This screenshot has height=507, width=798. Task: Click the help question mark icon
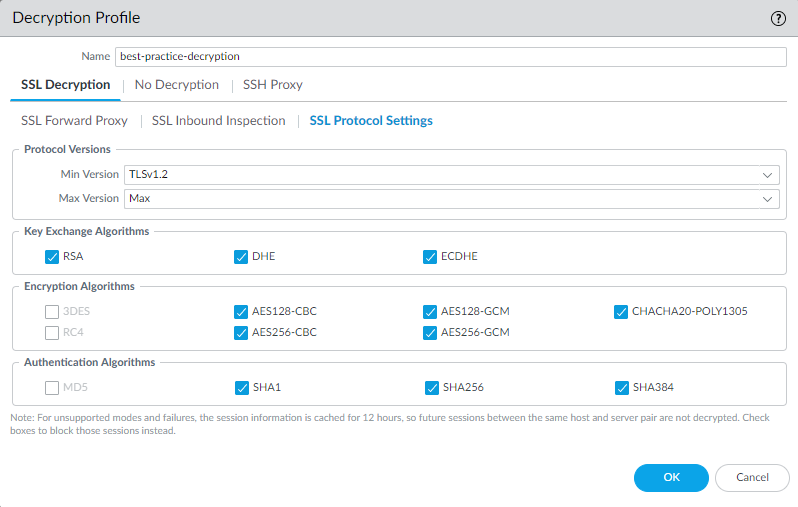[778, 18]
